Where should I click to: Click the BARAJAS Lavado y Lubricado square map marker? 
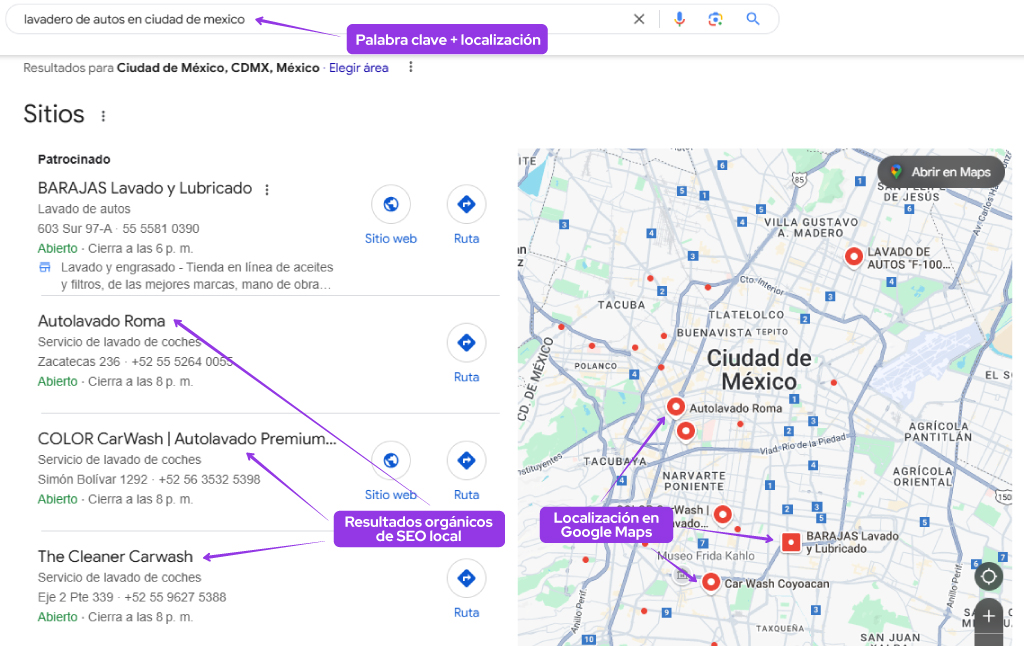point(791,542)
